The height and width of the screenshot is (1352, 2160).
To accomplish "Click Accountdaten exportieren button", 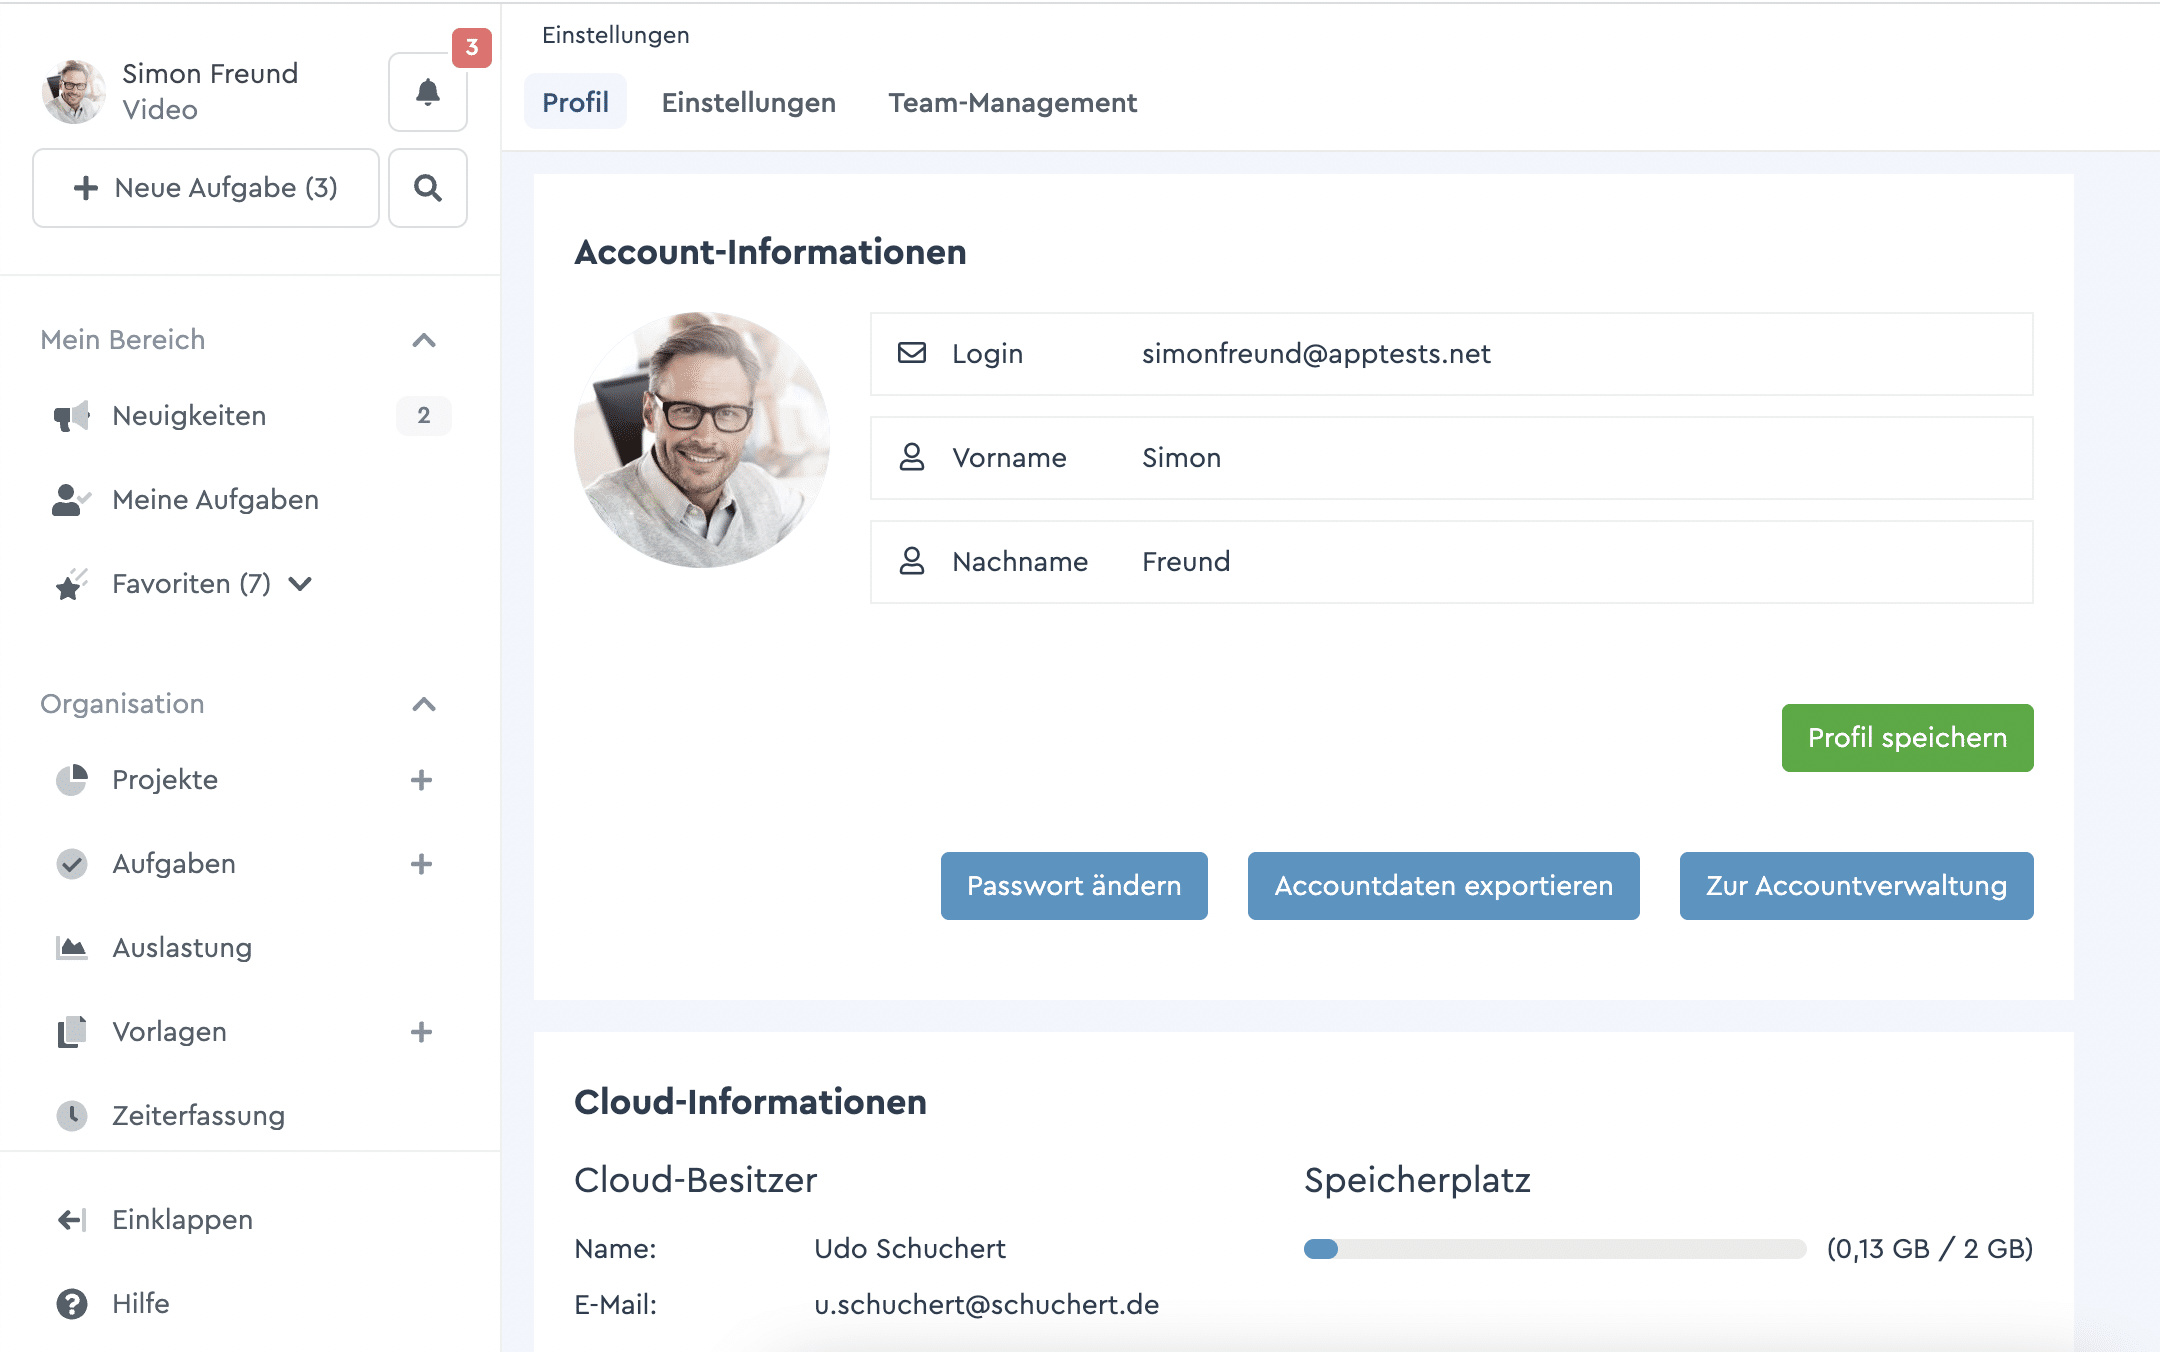I will [1443, 886].
